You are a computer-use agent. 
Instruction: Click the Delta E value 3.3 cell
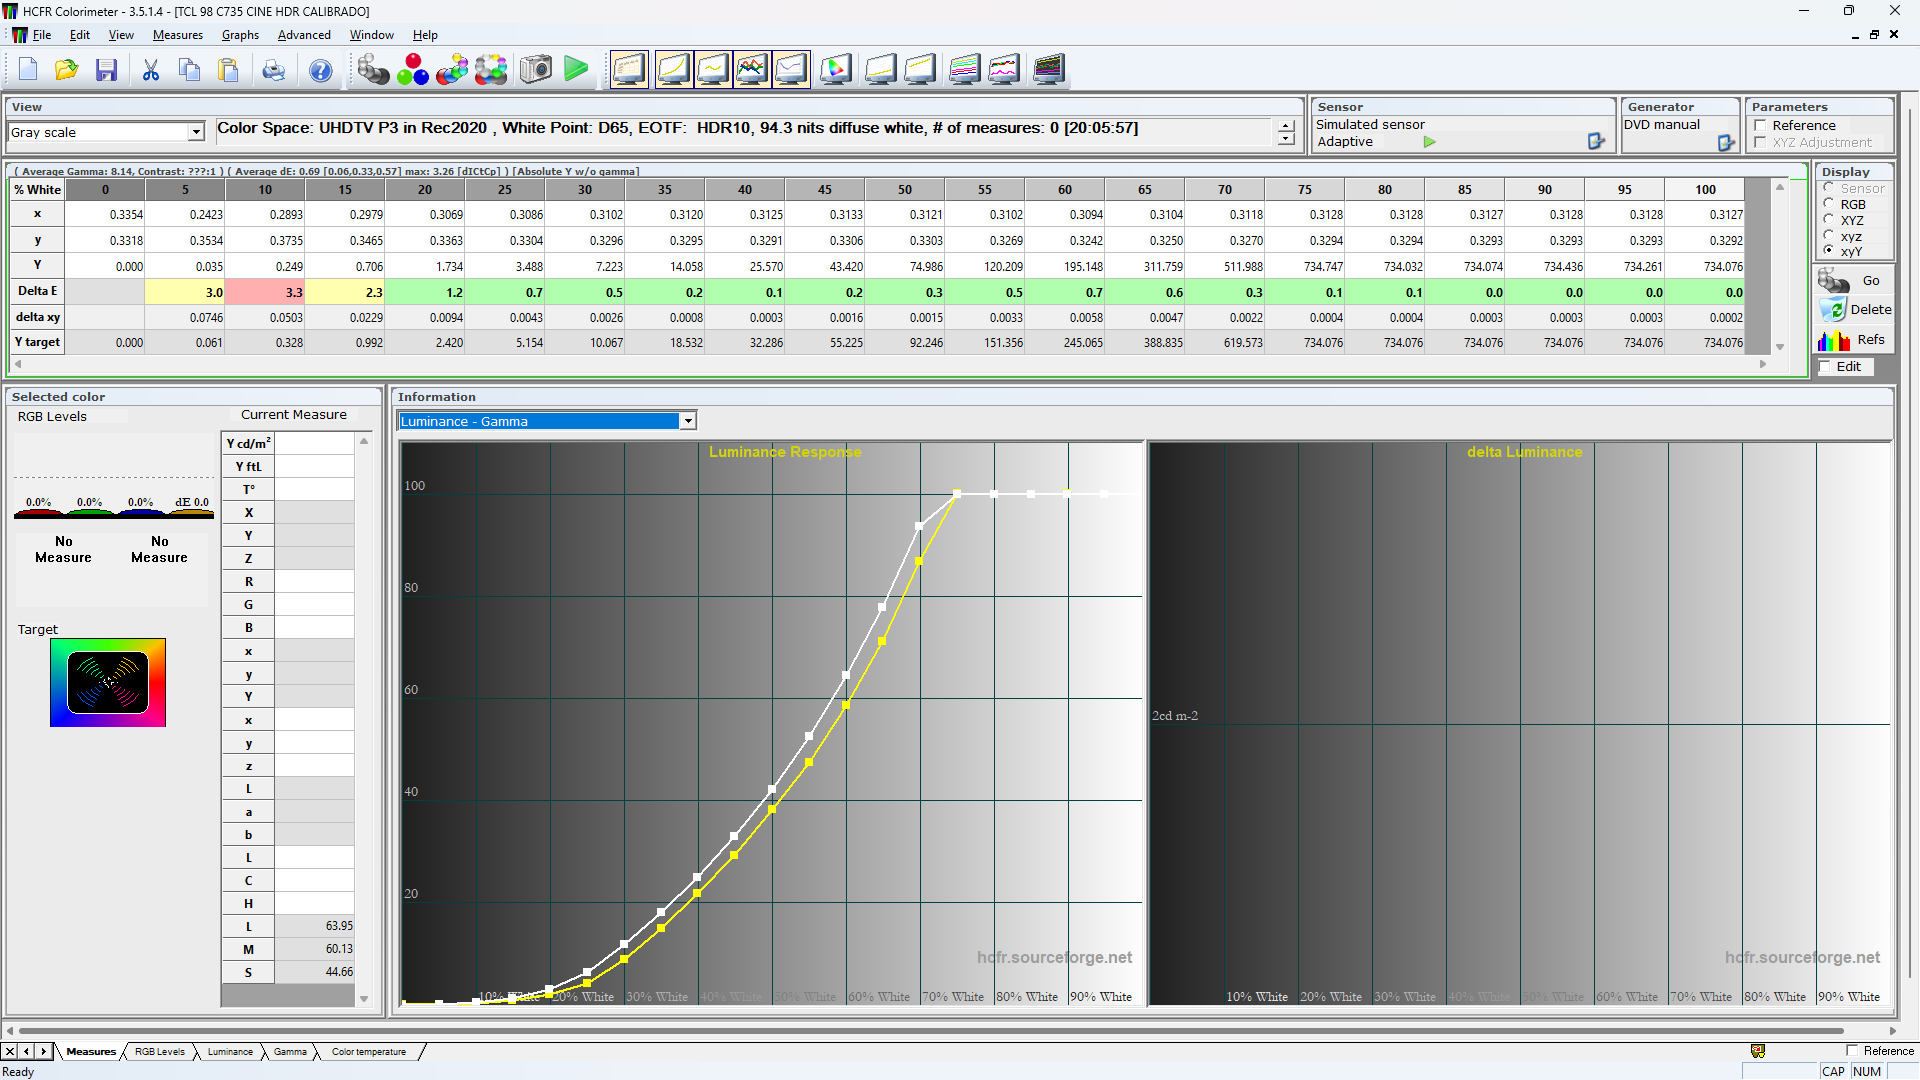tap(265, 292)
